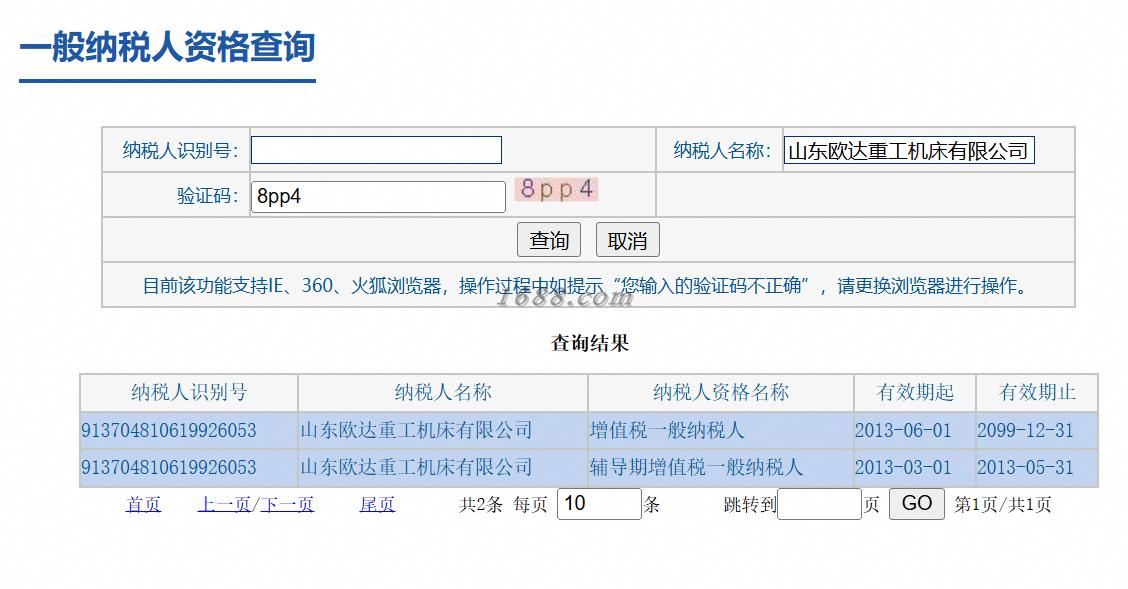Select the 有效期起 column header
This screenshot has width=1128, height=589.
click(915, 392)
